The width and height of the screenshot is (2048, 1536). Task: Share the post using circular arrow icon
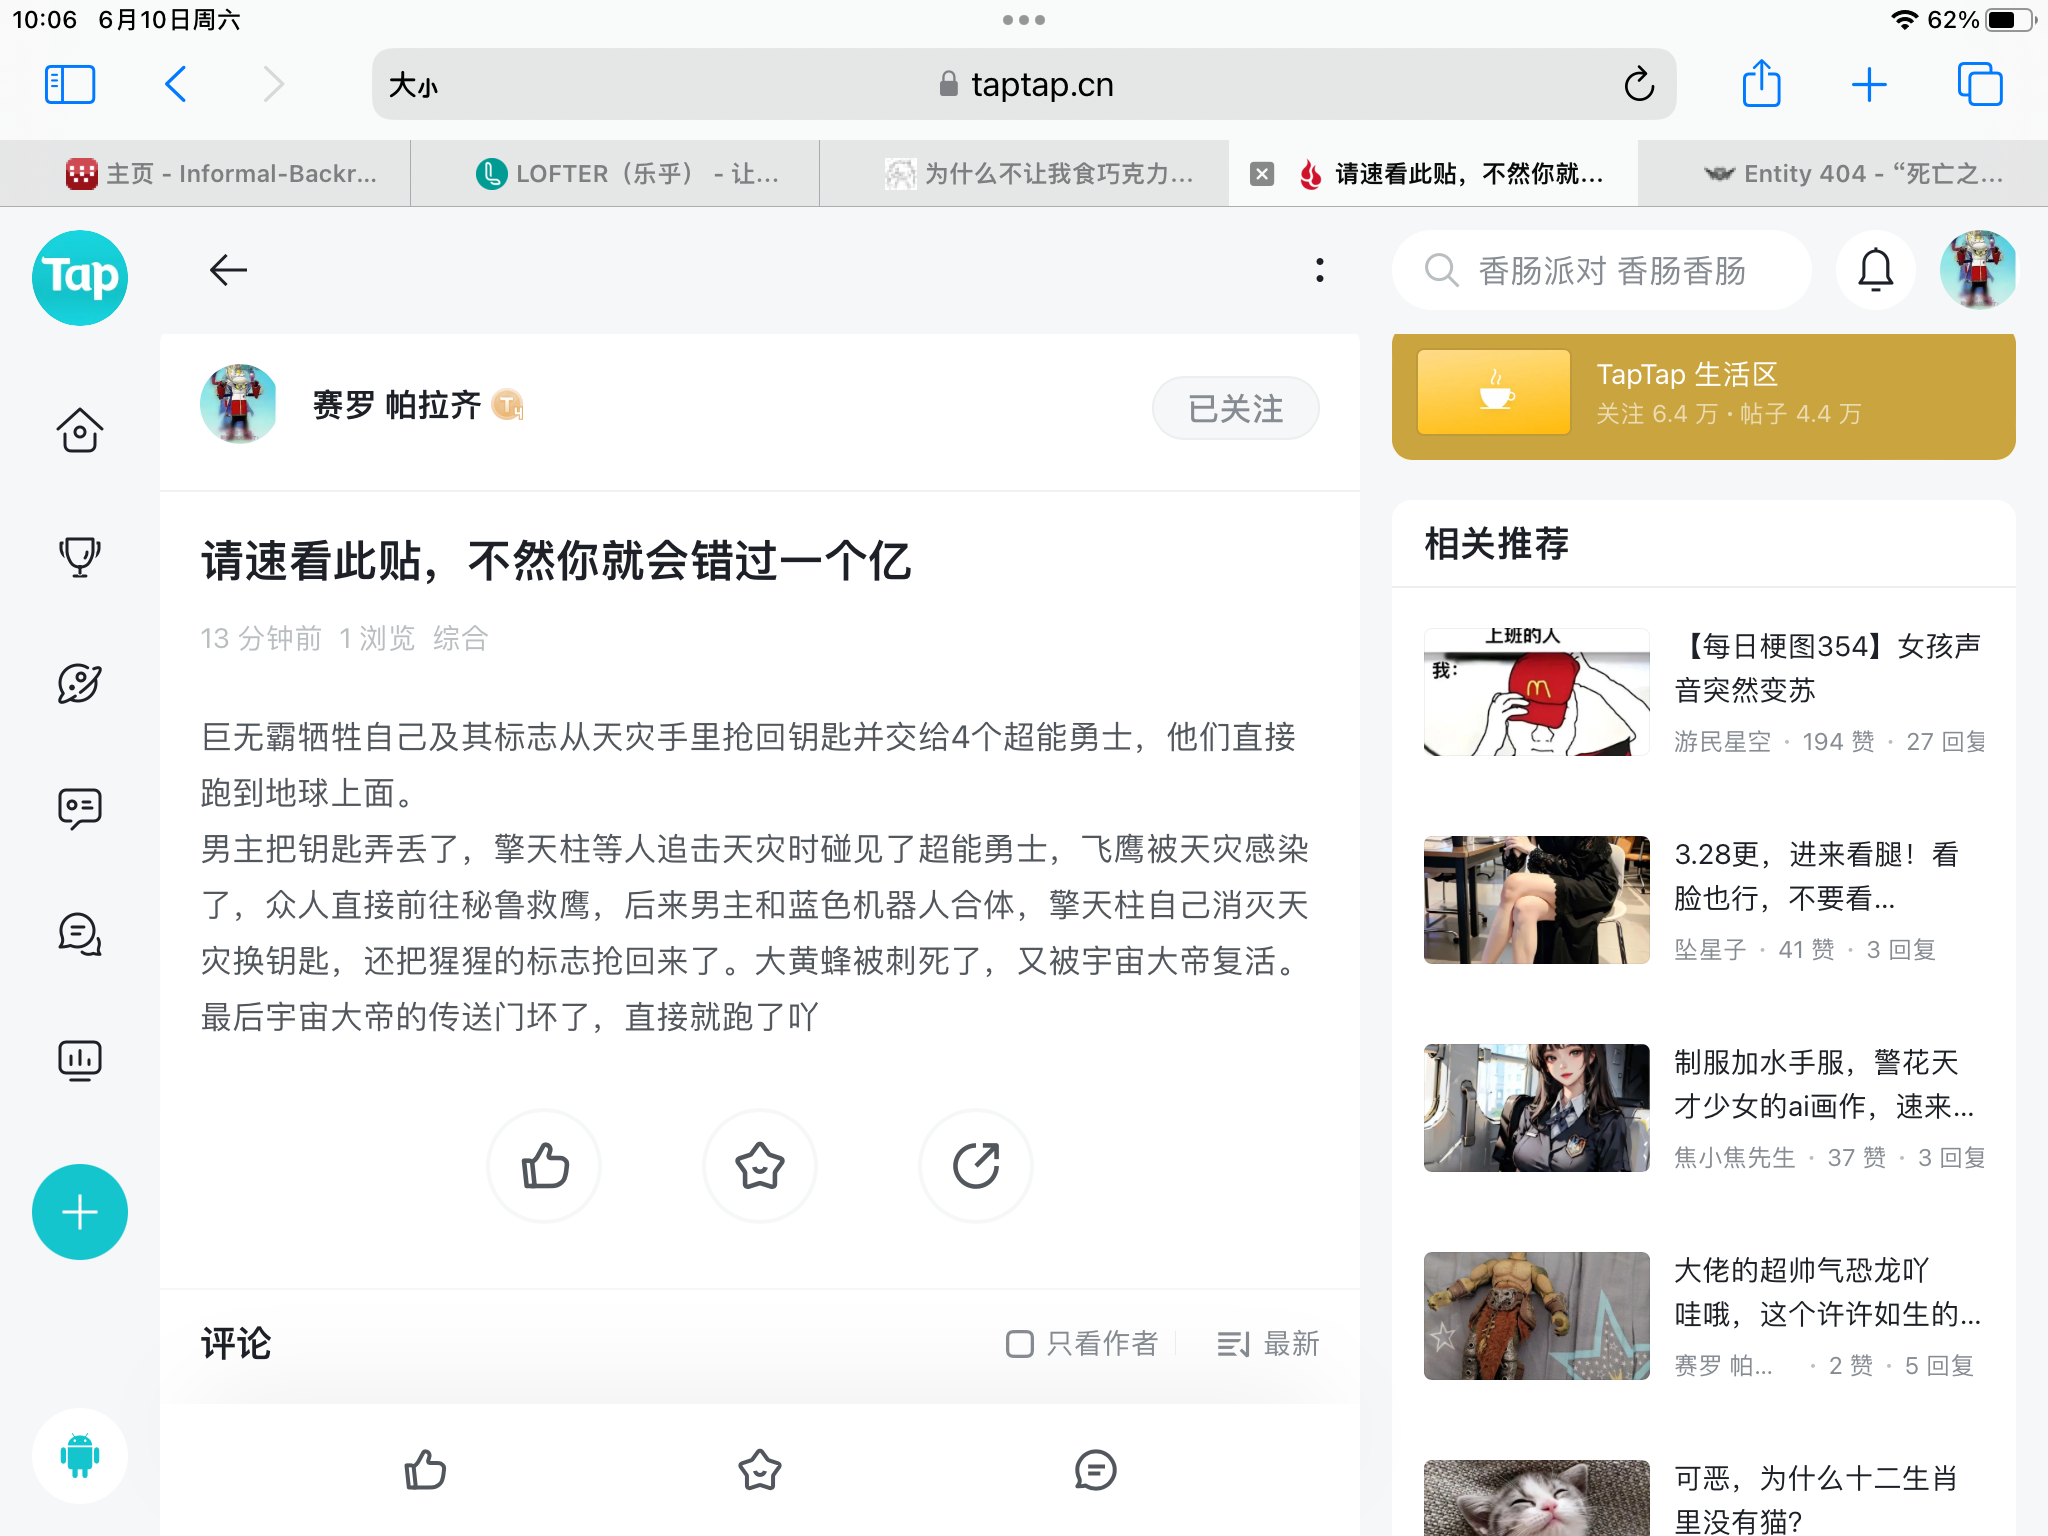(x=976, y=1166)
